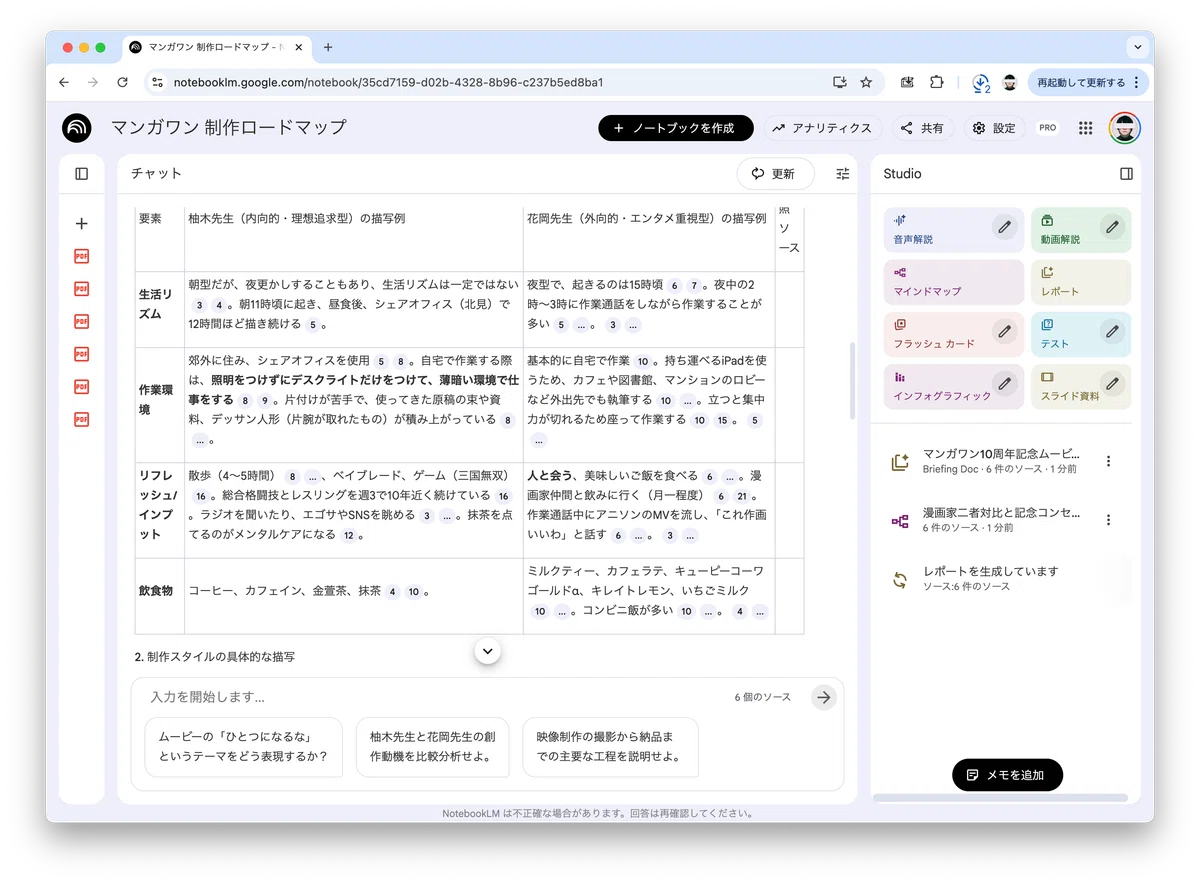Screen dimensions: 1200x883
Task: Click suggestion 柚木先生と花岡先生の創作動機を比較分析せよ
Action: 432,746
